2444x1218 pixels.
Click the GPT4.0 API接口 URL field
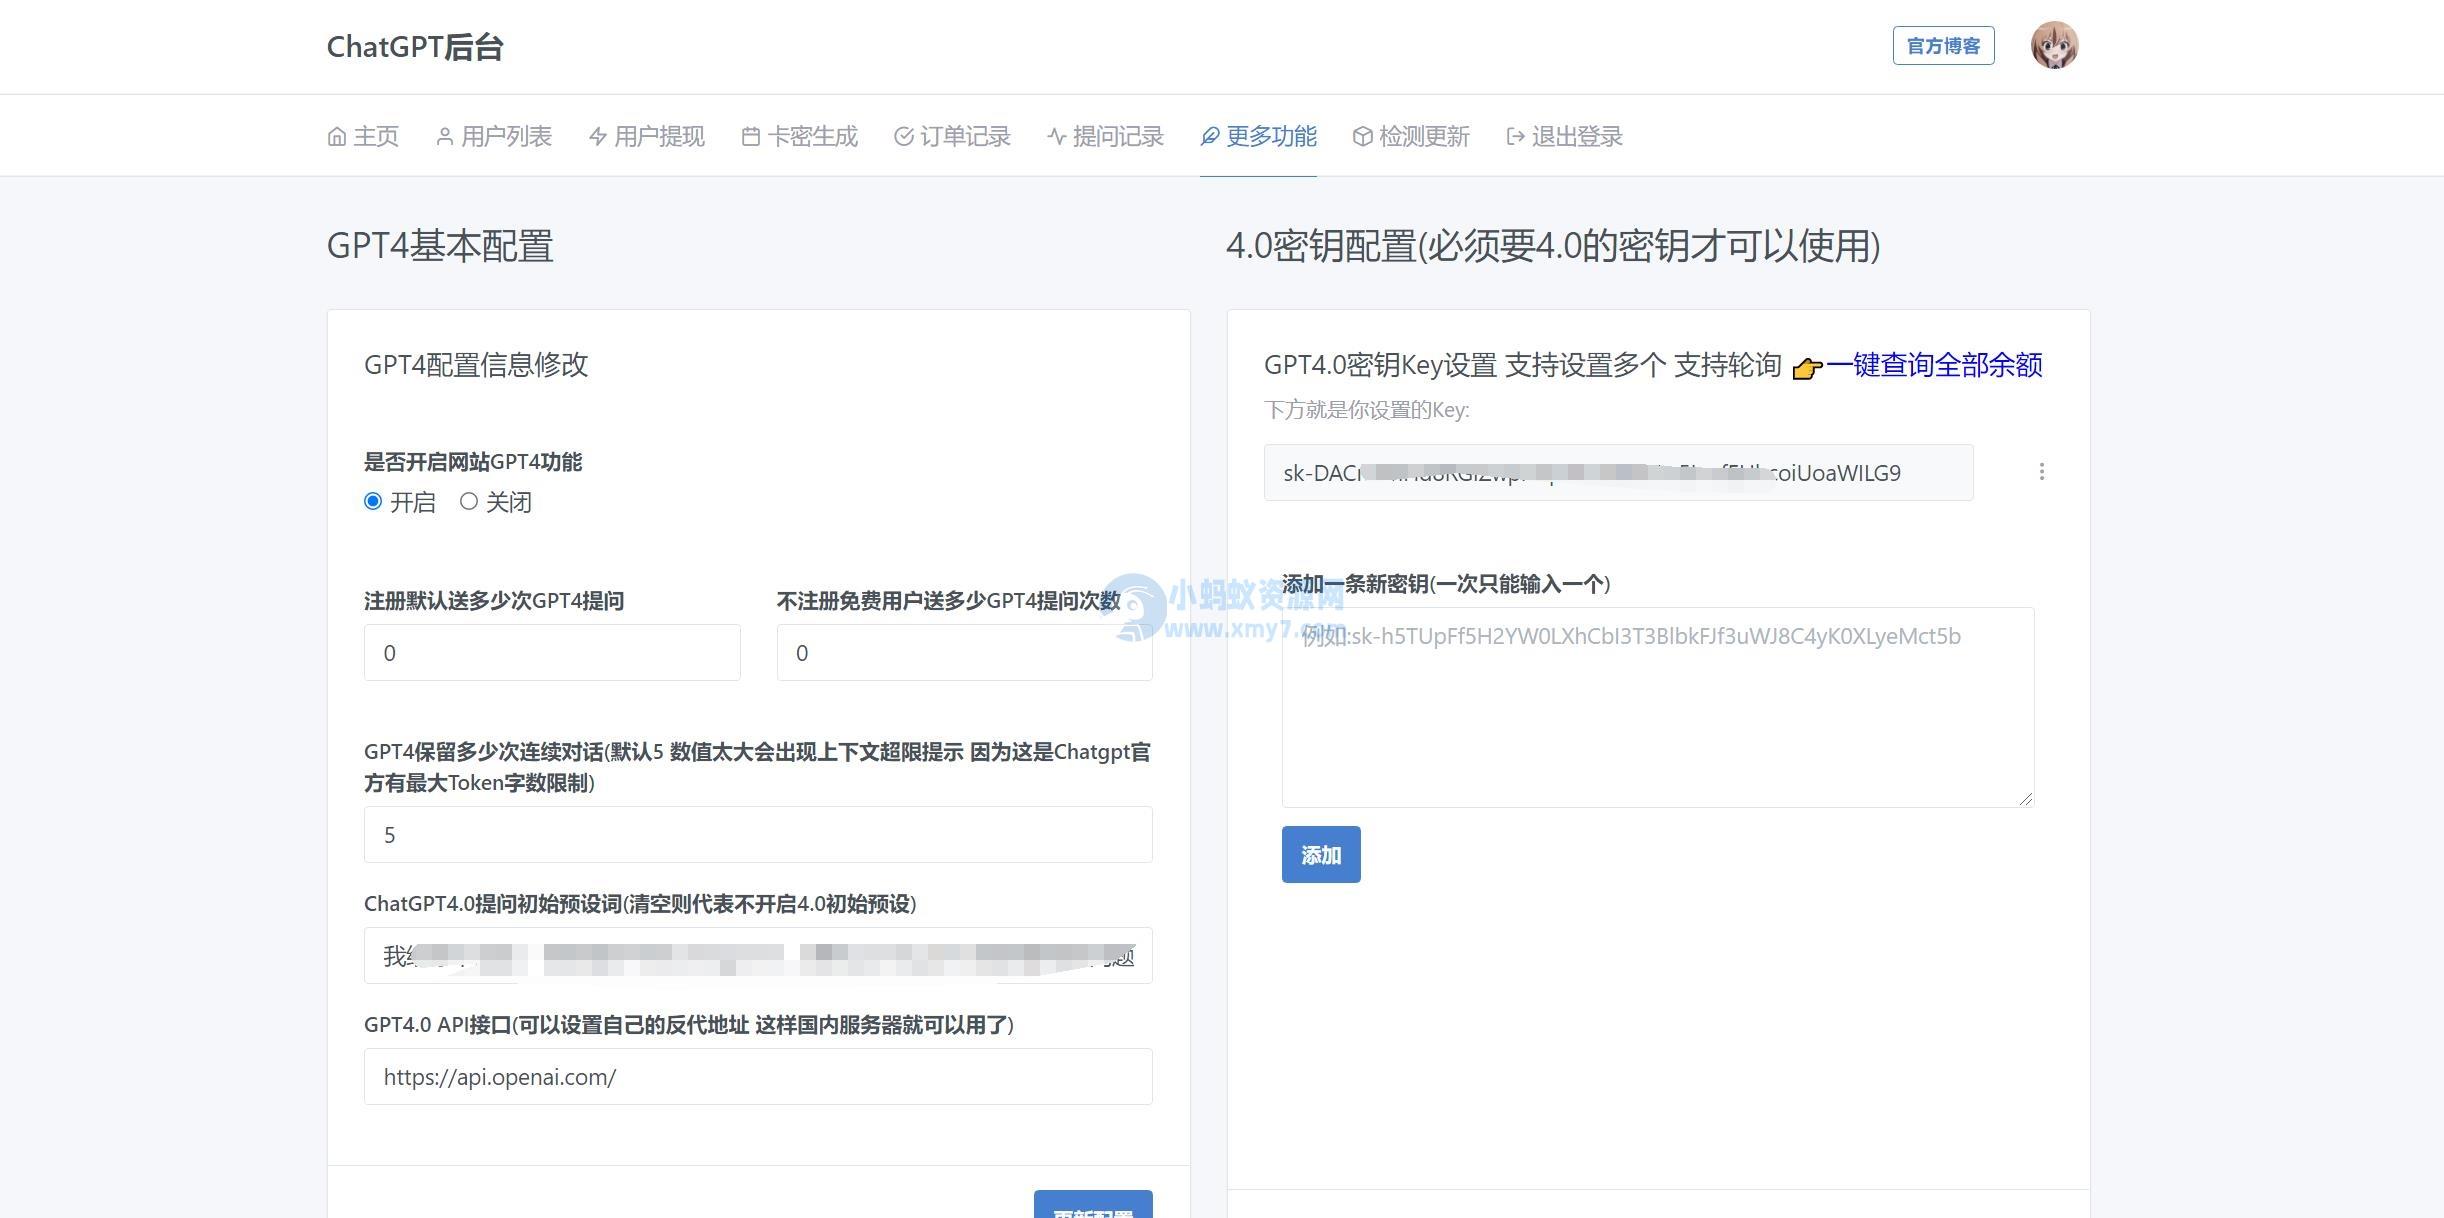click(x=758, y=1077)
